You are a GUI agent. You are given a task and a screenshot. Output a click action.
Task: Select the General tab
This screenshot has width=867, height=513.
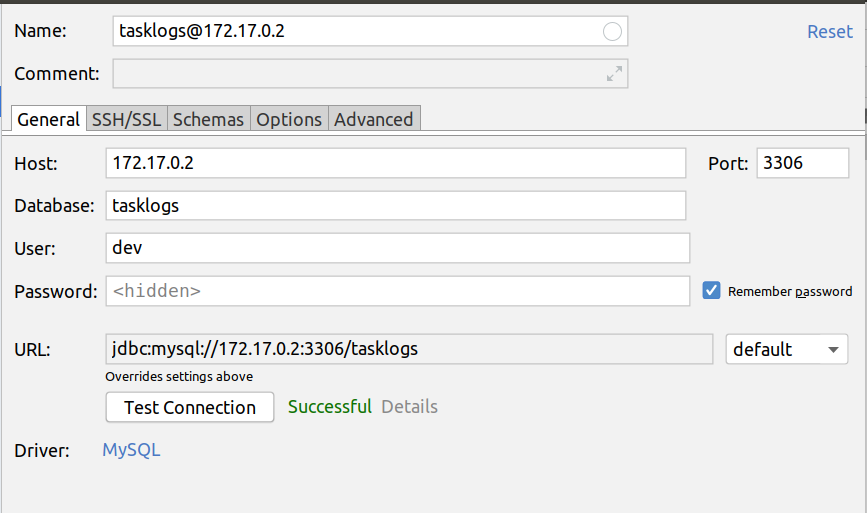tap(49, 119)
